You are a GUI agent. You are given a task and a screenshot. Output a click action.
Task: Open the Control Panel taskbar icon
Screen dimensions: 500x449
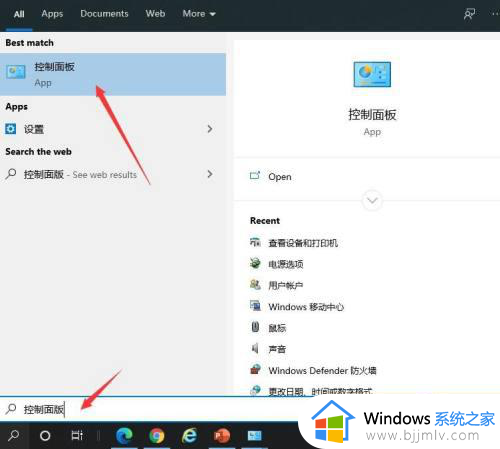coord(254,435)
